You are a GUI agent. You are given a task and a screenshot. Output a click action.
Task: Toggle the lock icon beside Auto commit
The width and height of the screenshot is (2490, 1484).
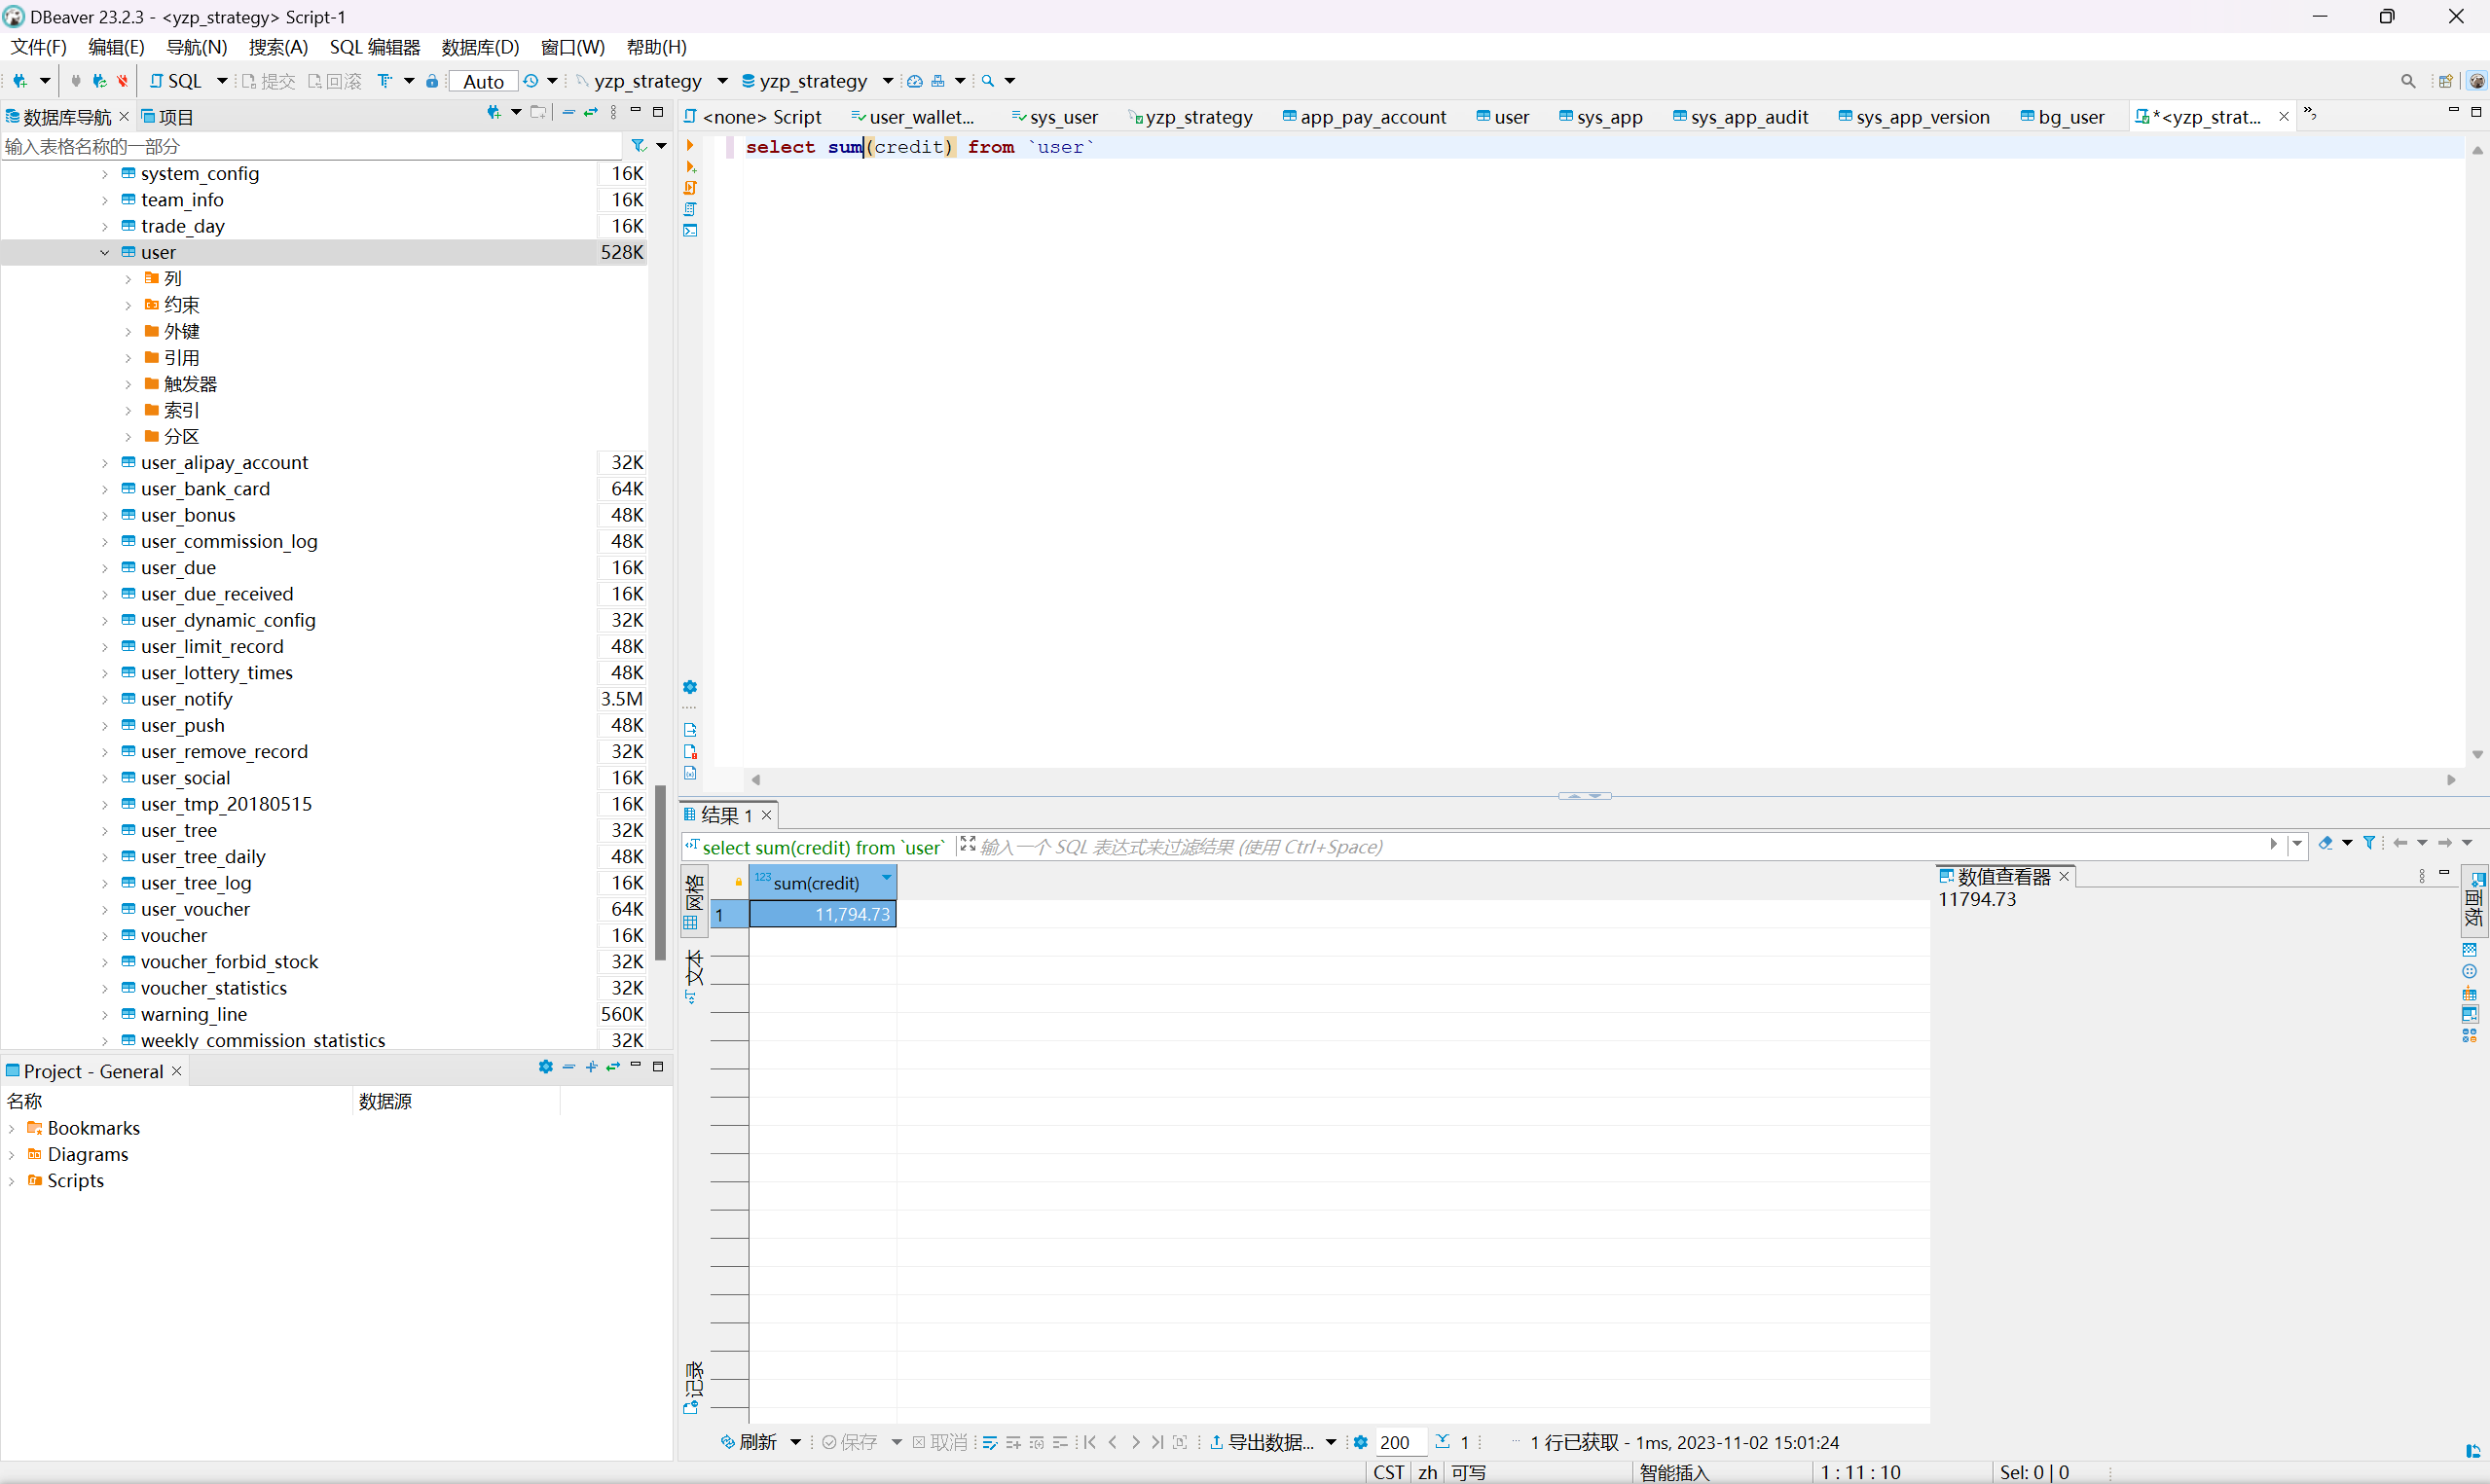[432, 81]
